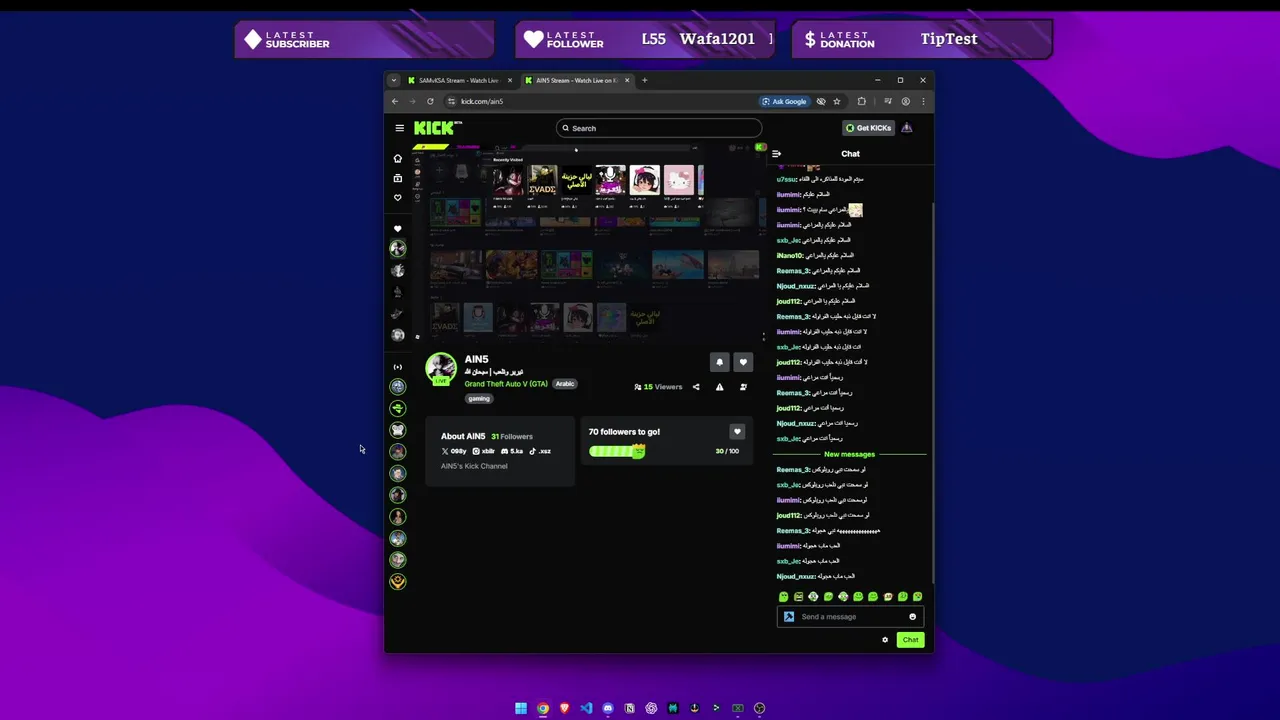Open Discord from the taskbar
Image resolution: width=1280 pixels, height=720 pixels.
point(608,708)
